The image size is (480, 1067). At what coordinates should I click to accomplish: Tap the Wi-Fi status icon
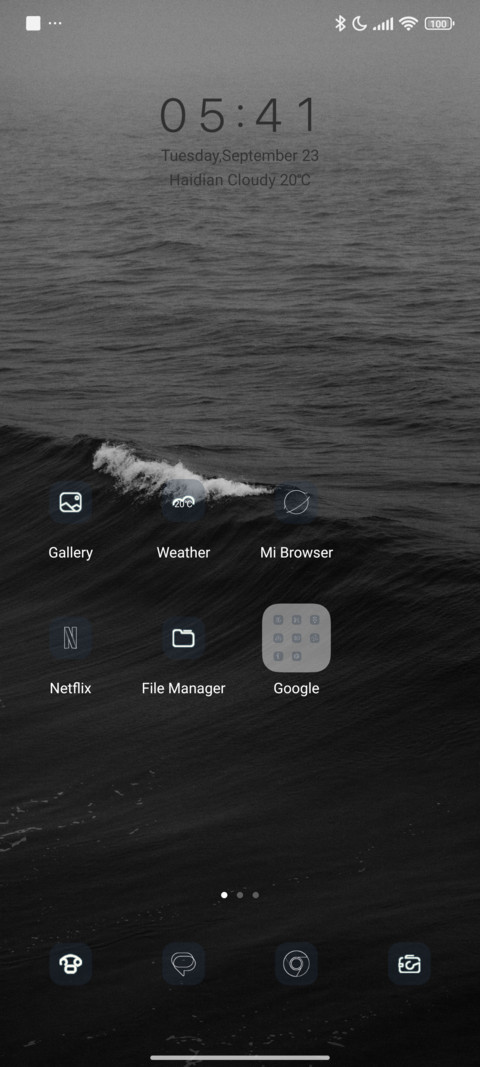409,24
